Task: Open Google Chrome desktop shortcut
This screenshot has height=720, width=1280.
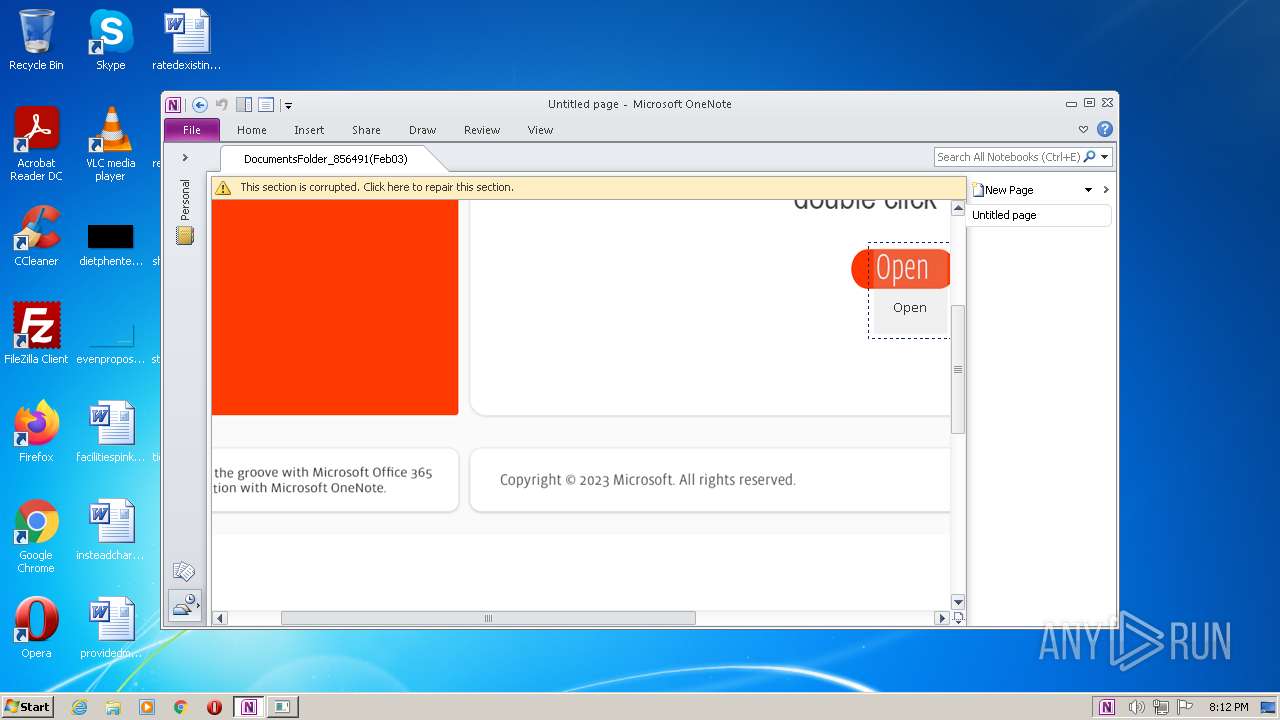Action: (36, 537)
